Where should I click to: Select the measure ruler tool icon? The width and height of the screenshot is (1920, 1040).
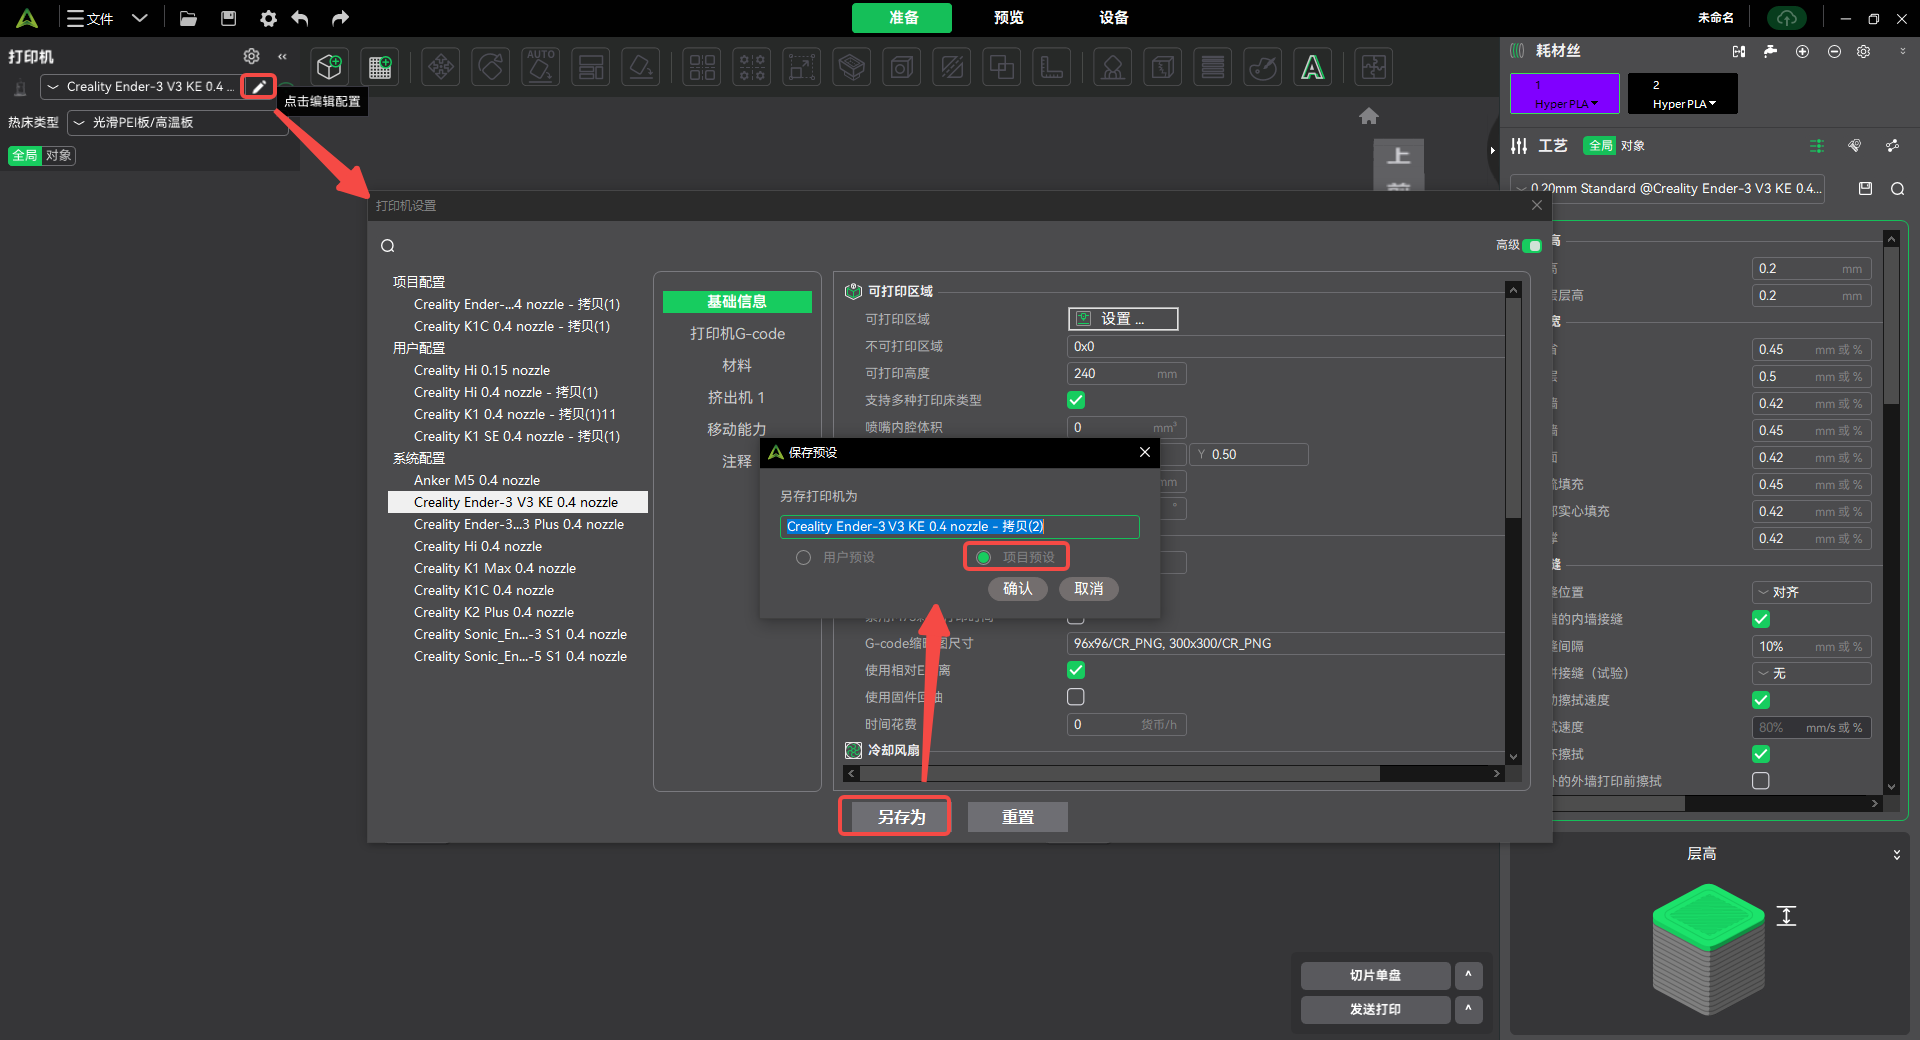(1052, 67)
